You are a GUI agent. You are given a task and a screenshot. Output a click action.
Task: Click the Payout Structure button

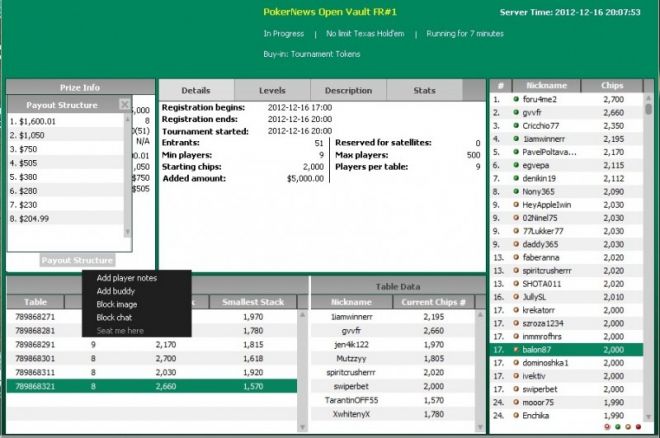tap(77, 260)
